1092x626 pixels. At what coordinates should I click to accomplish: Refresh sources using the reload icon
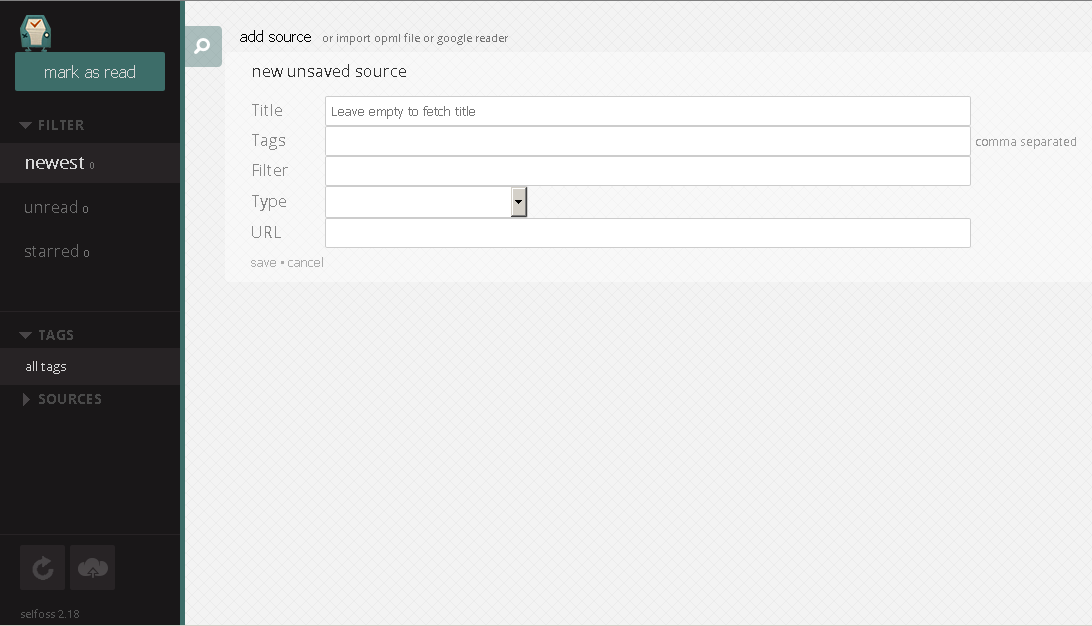[x=42, y=568]
